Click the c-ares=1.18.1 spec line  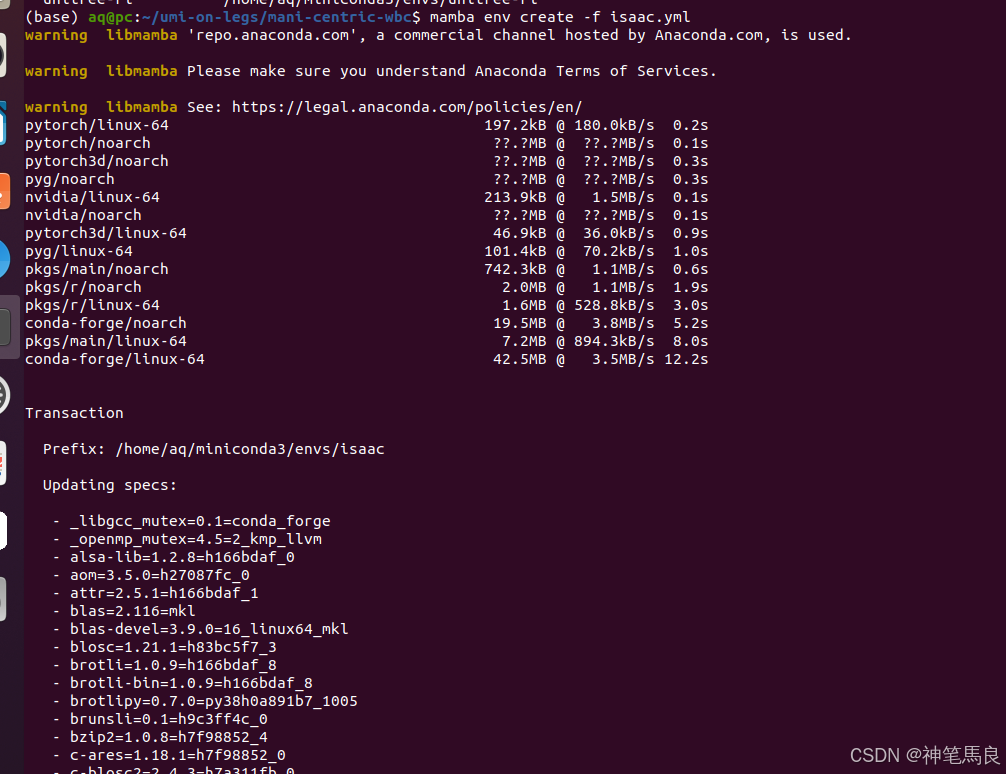coord(178,754)
